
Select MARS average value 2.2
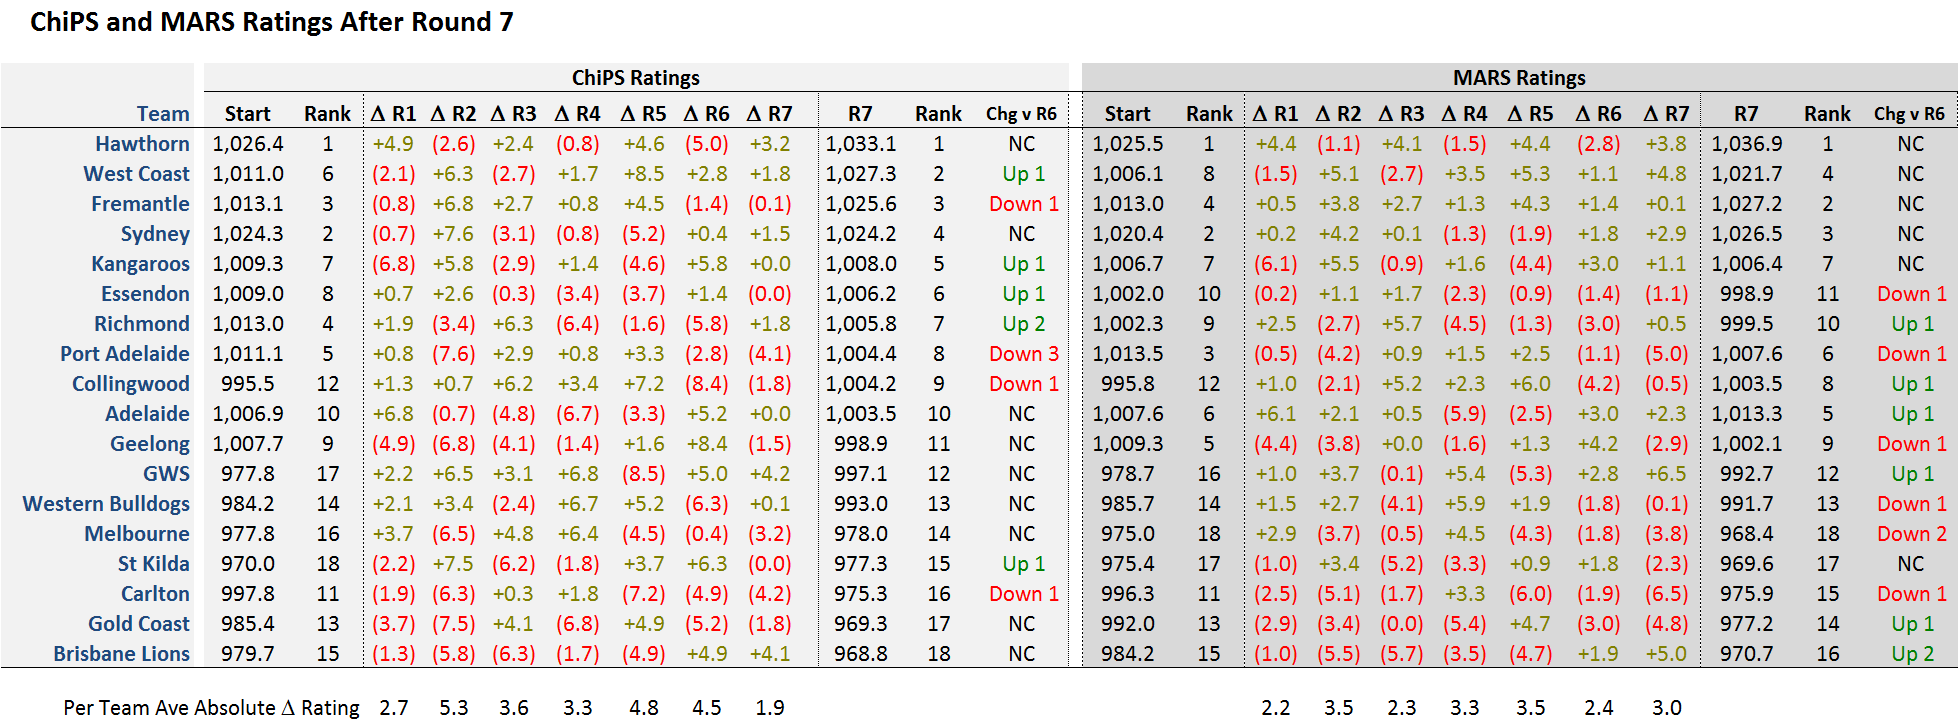click(x=1276, y=708)
